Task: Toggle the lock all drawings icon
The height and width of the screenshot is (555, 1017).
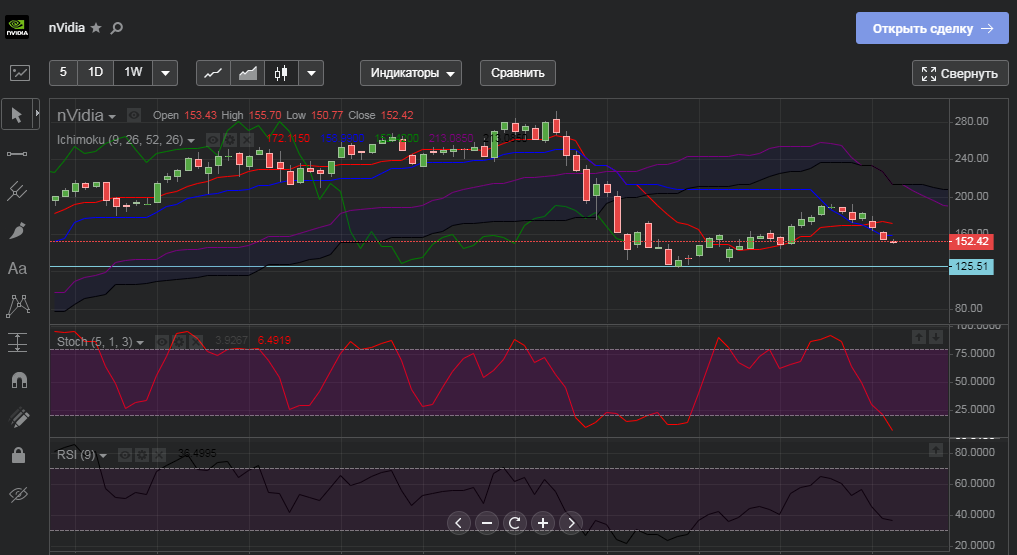Action: (17, 455)
